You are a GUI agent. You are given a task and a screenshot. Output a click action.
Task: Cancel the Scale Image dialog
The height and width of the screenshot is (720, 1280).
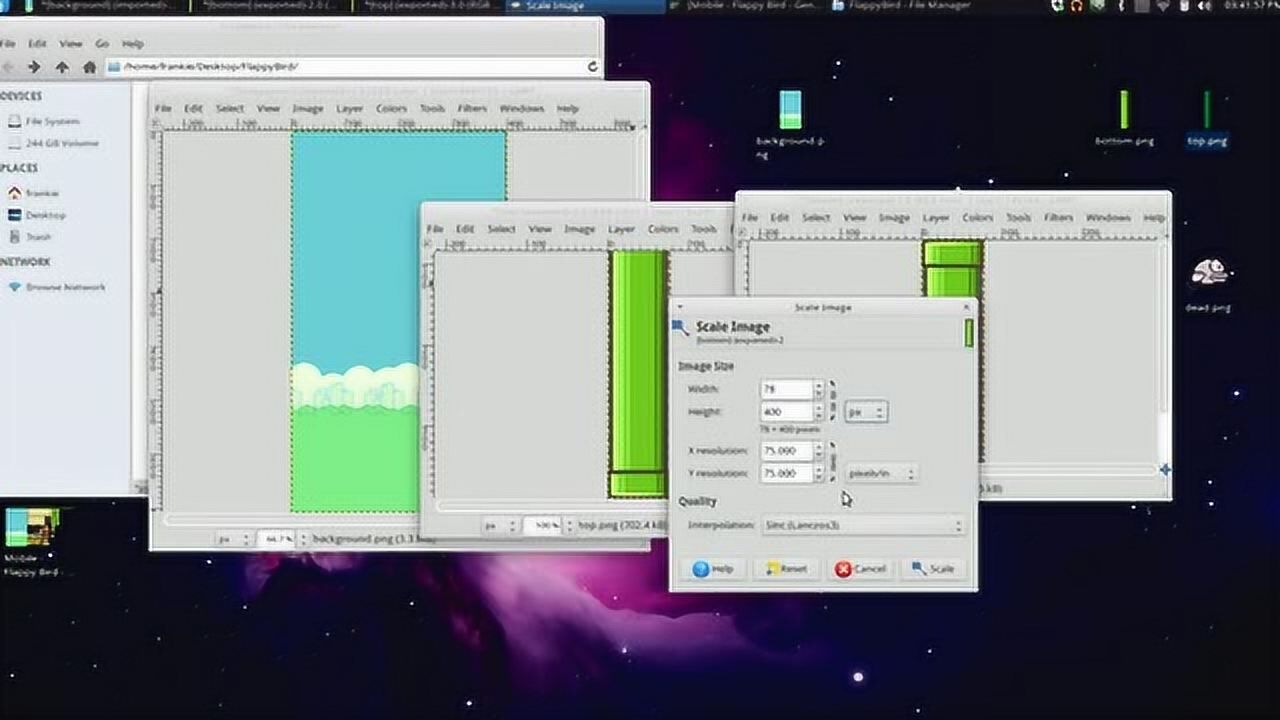pos(860,568)
